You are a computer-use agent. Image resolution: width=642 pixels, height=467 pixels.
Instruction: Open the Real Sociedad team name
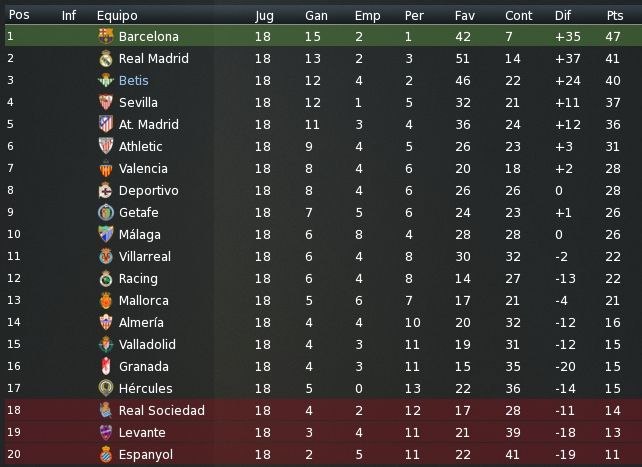162,411
